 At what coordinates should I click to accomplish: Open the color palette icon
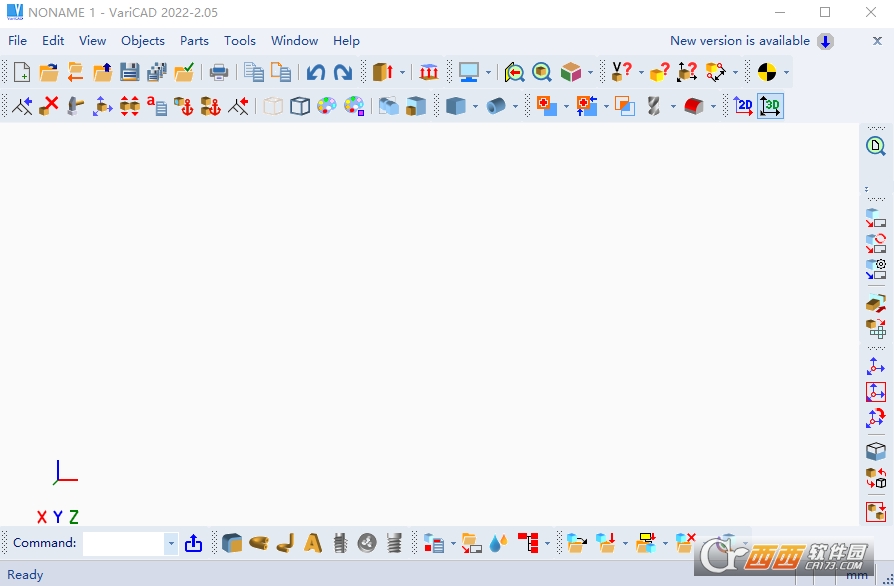(x=327, y=106)
